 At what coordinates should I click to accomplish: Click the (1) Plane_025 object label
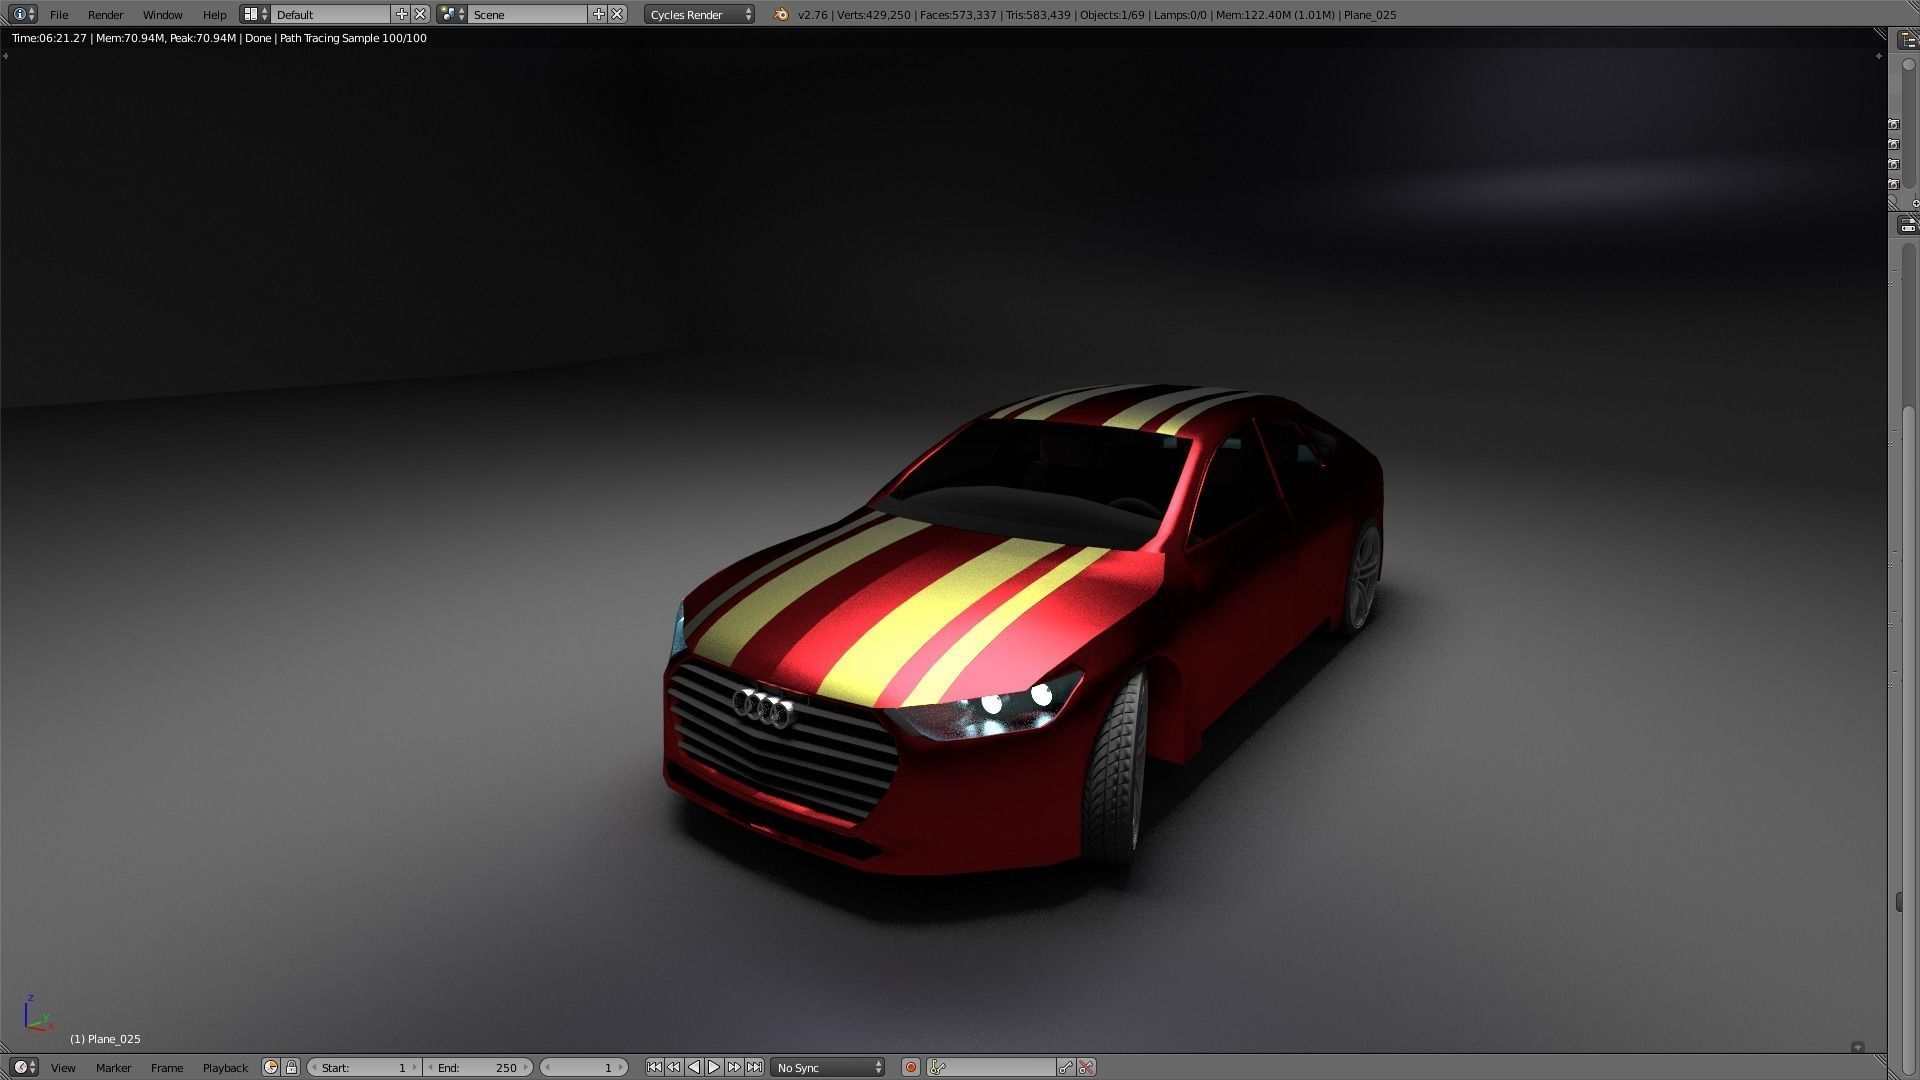point(105,1039)
